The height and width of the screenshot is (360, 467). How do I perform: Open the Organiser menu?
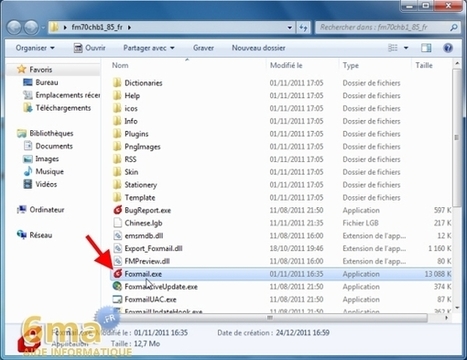[x=35, y=48]
